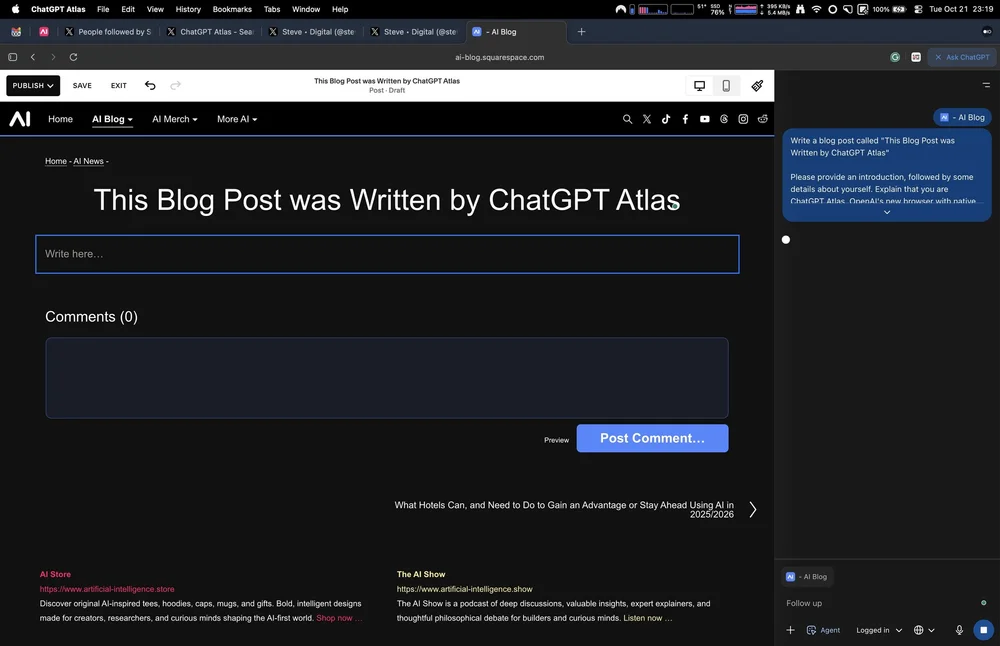1000x646 pixels.
Task: Open the site styles paintbrush icon
Action: 757,85
